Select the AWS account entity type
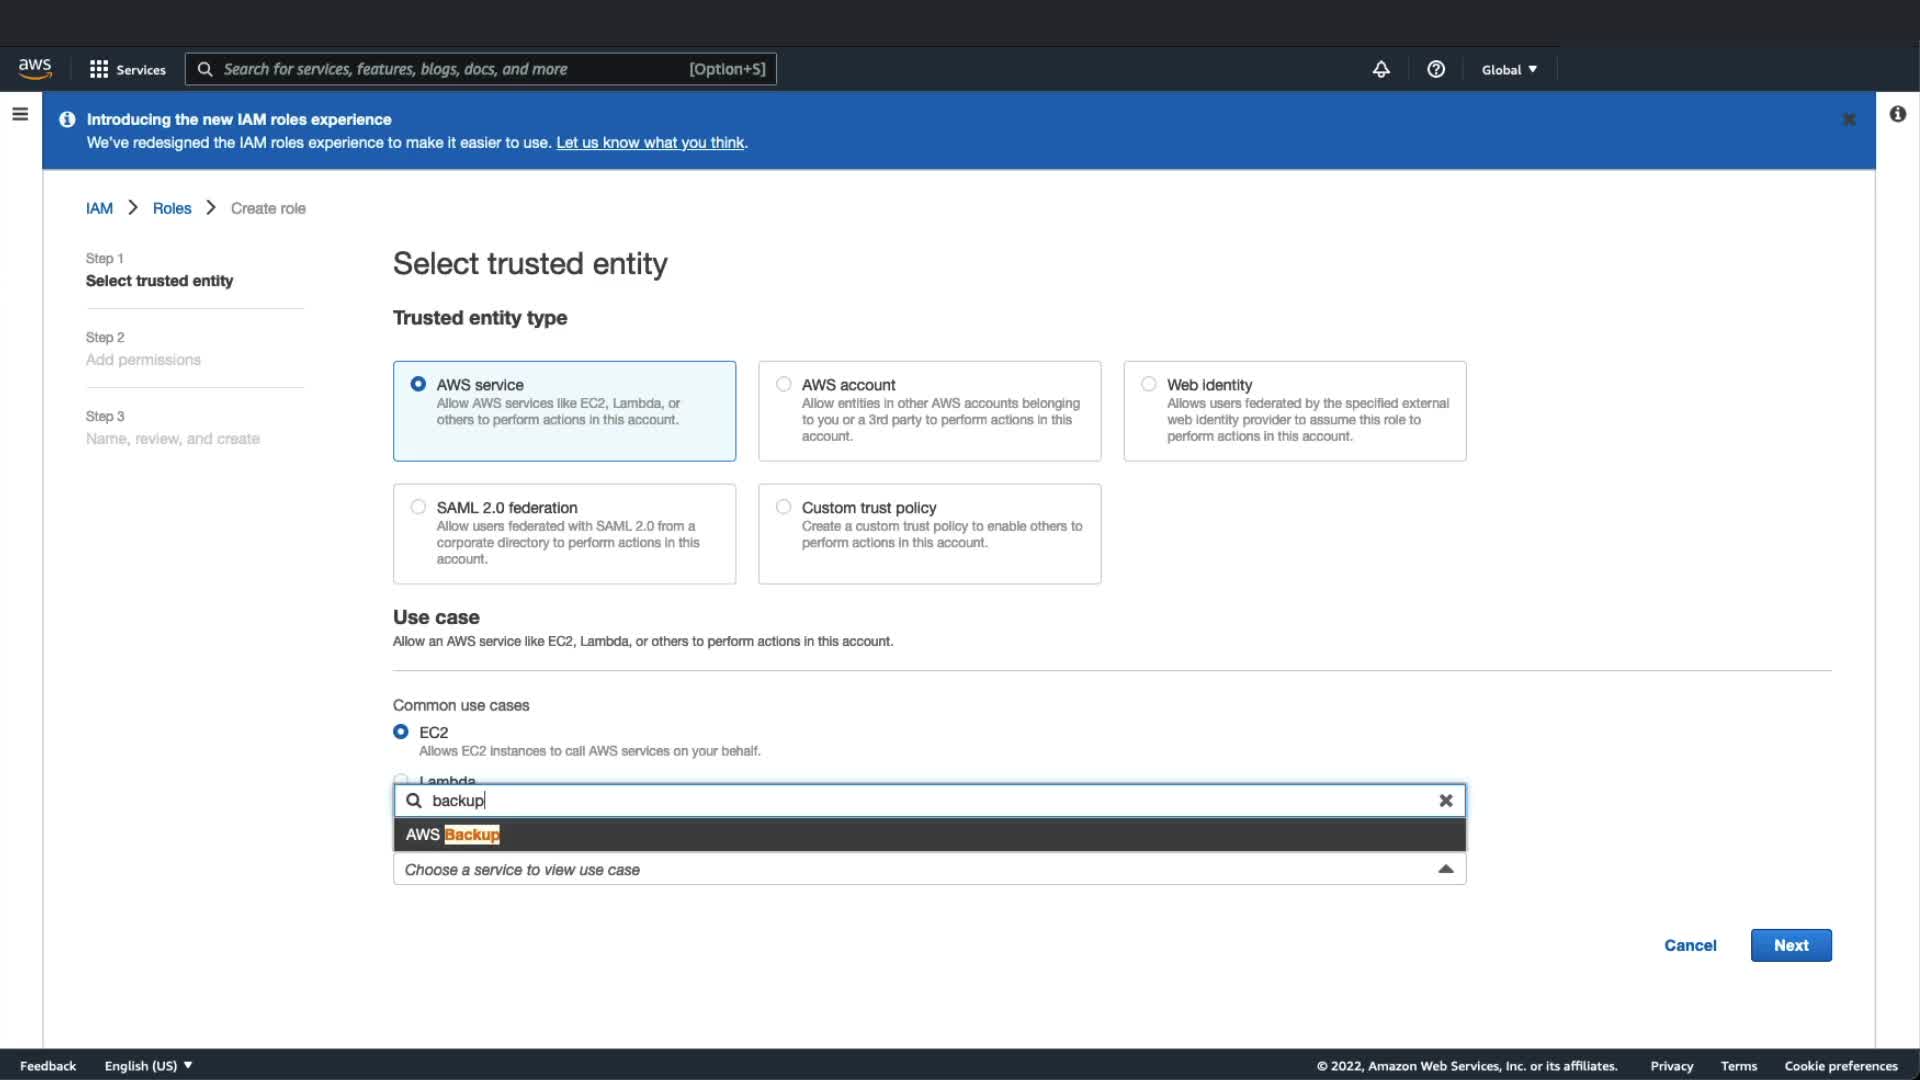This screenshot has height=1080, width=1920. [783, 384]
